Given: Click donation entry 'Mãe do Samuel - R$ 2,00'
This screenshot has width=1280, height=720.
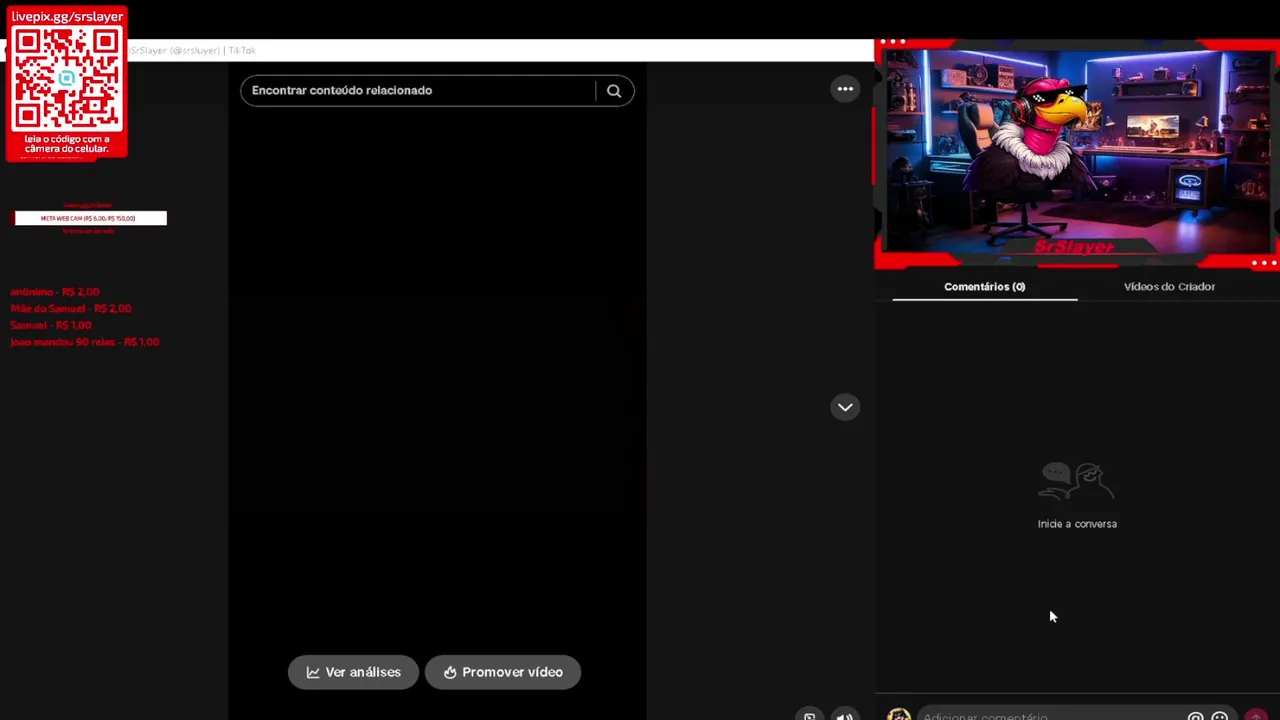Looking at the screenshot, I should click(71, 309).
